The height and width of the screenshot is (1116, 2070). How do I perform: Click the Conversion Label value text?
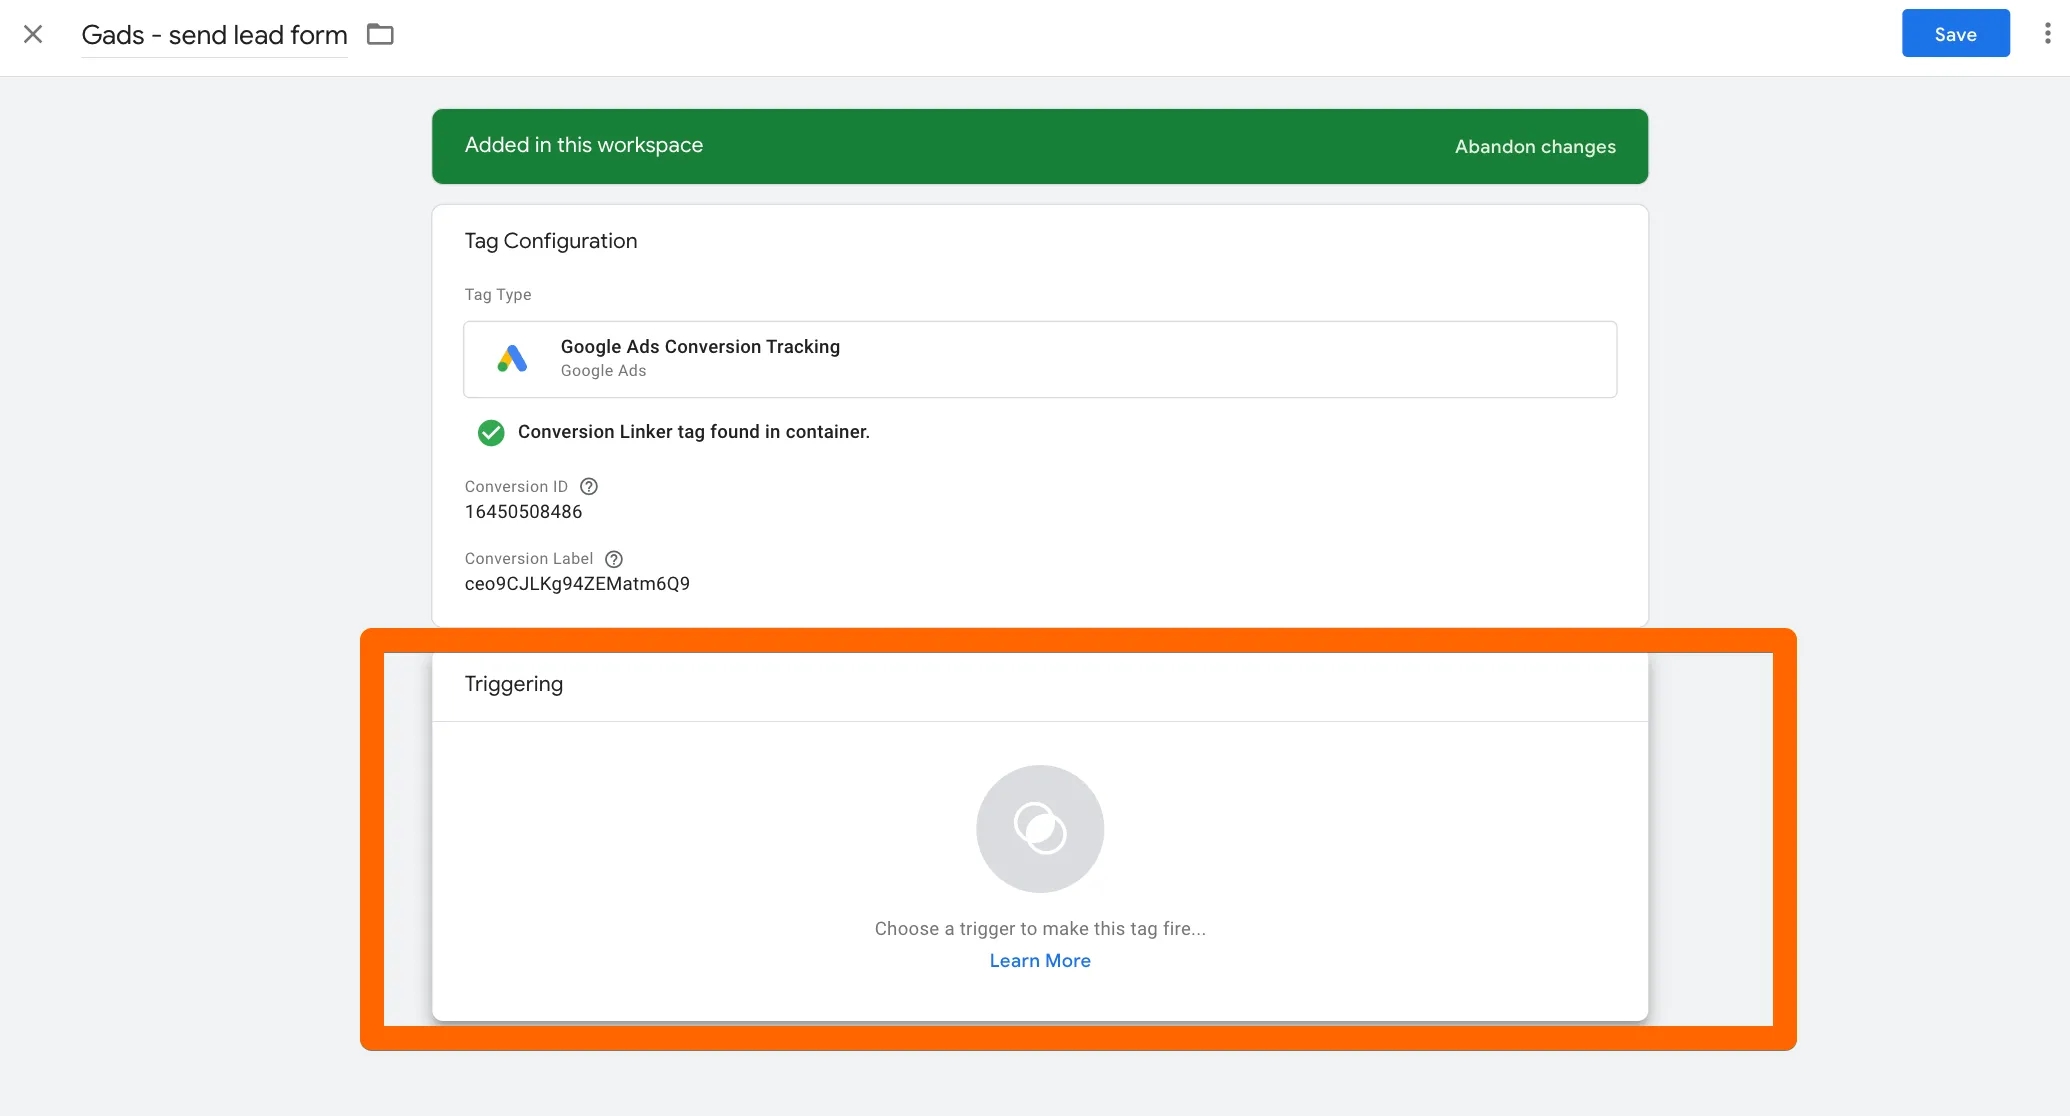pyautogui.click(x=577, y=584)
